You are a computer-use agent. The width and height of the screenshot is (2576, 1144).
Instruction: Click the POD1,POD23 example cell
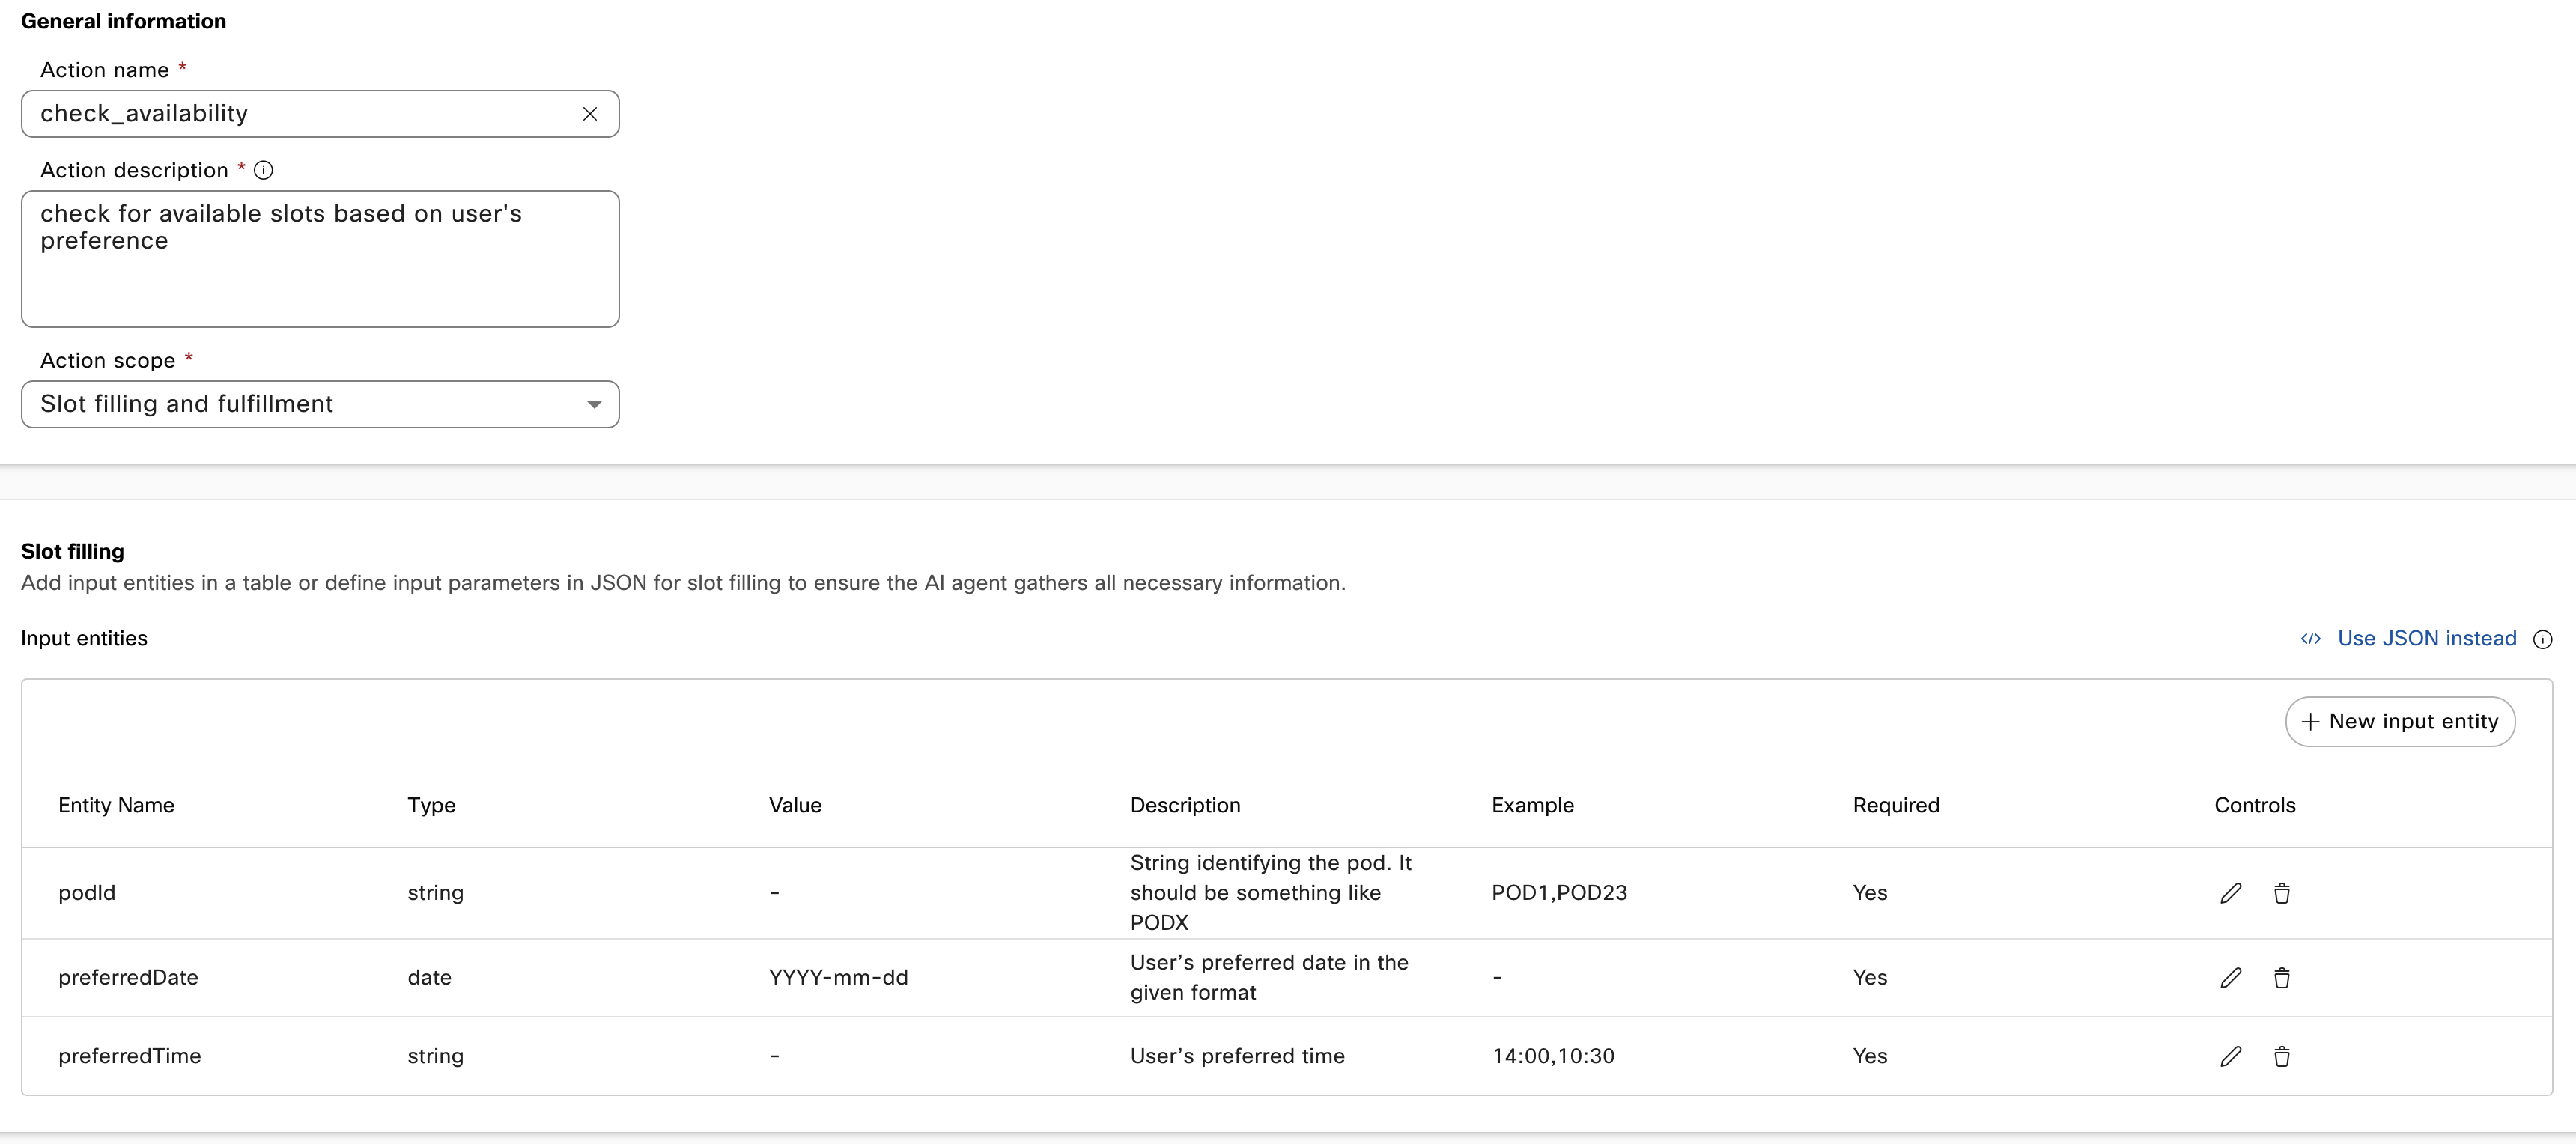1559,893
